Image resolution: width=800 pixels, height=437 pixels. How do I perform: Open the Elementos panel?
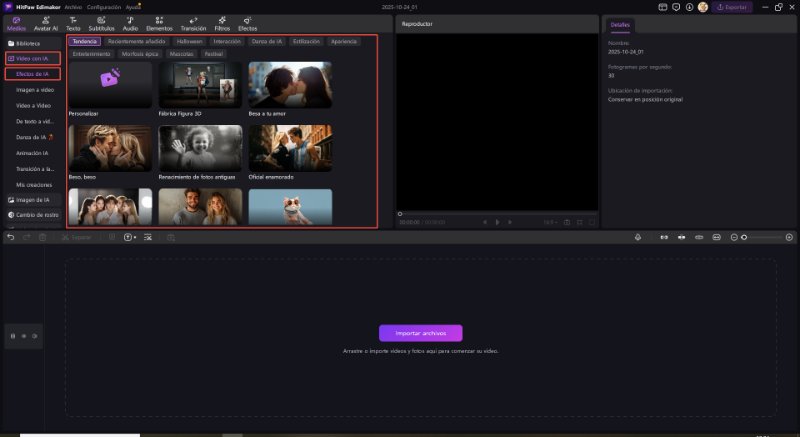pos(159,24)
